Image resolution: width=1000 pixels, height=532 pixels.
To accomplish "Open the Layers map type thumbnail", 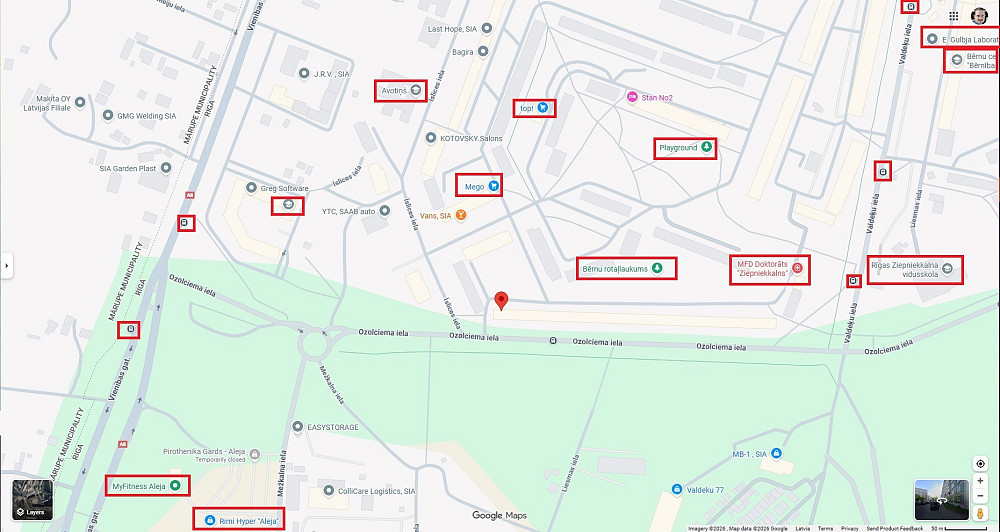I will click(33, 499).
